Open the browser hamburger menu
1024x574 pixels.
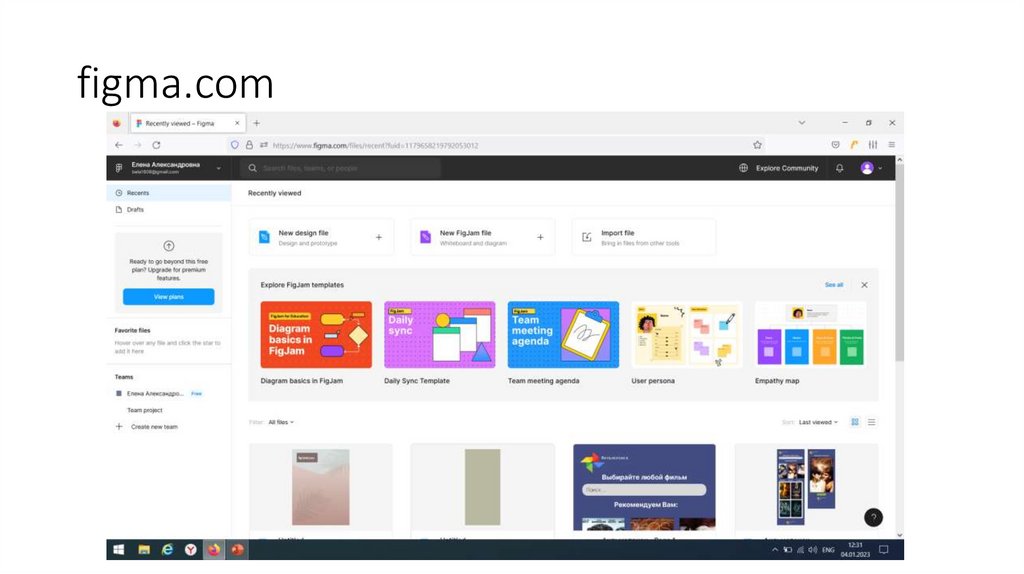(891, 145)
